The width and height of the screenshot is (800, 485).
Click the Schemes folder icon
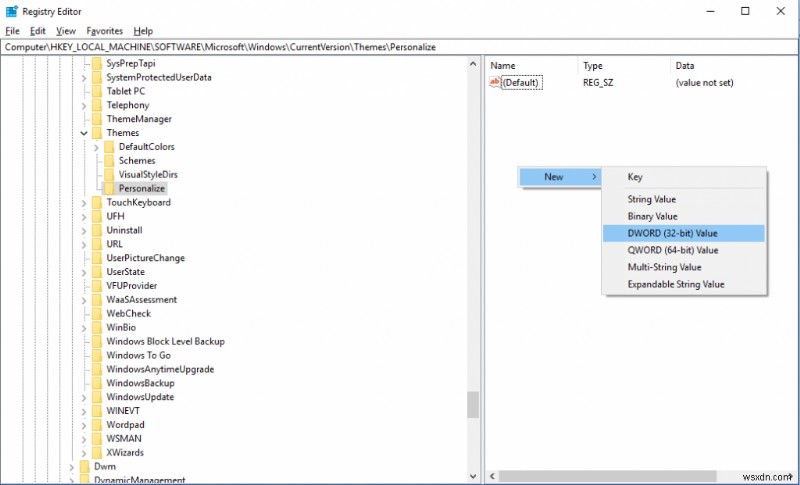[109, 161]
